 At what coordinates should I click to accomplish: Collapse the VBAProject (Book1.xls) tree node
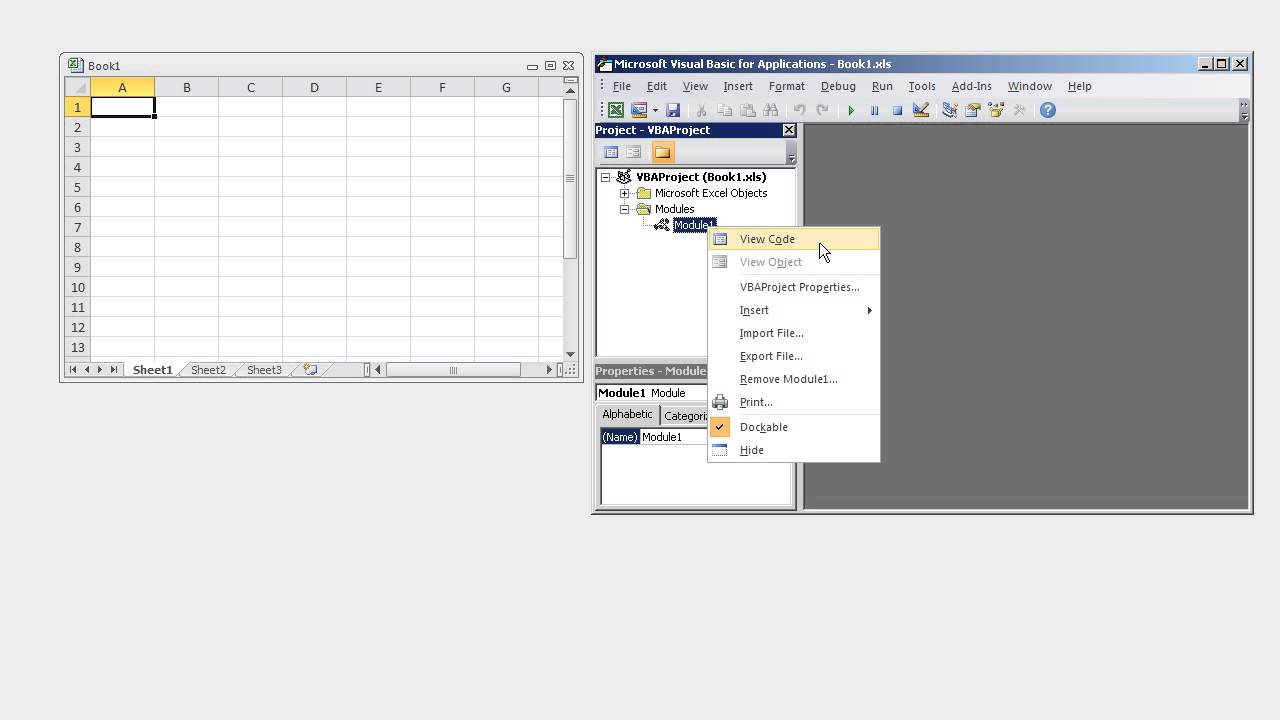click(606, 177)
